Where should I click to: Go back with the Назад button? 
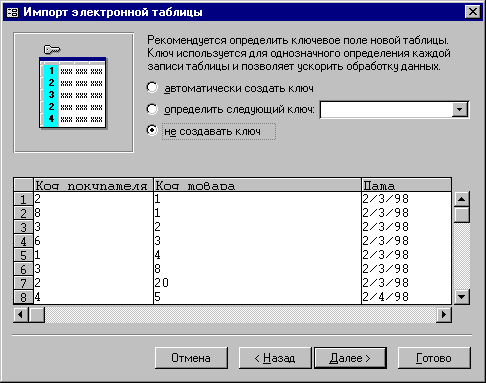click(275, 358)
